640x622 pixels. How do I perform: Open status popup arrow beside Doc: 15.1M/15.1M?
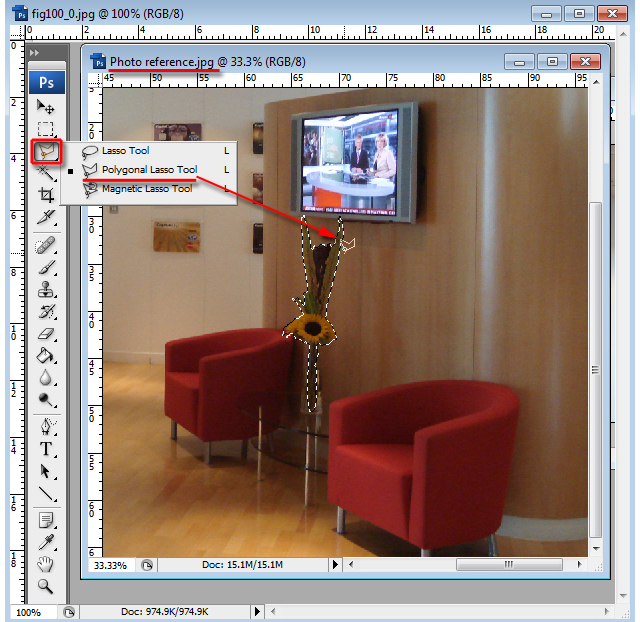click(x=335, y=565)
